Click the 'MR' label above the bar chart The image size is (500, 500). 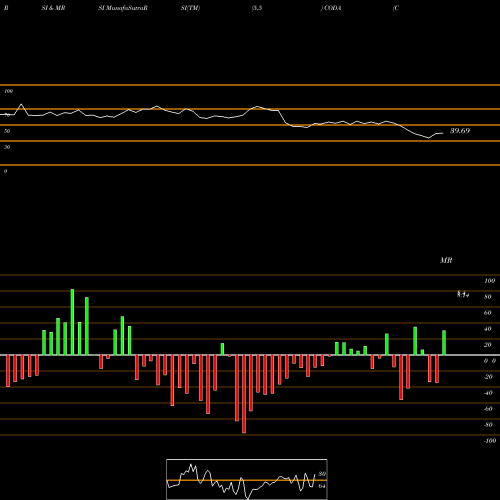446,260
